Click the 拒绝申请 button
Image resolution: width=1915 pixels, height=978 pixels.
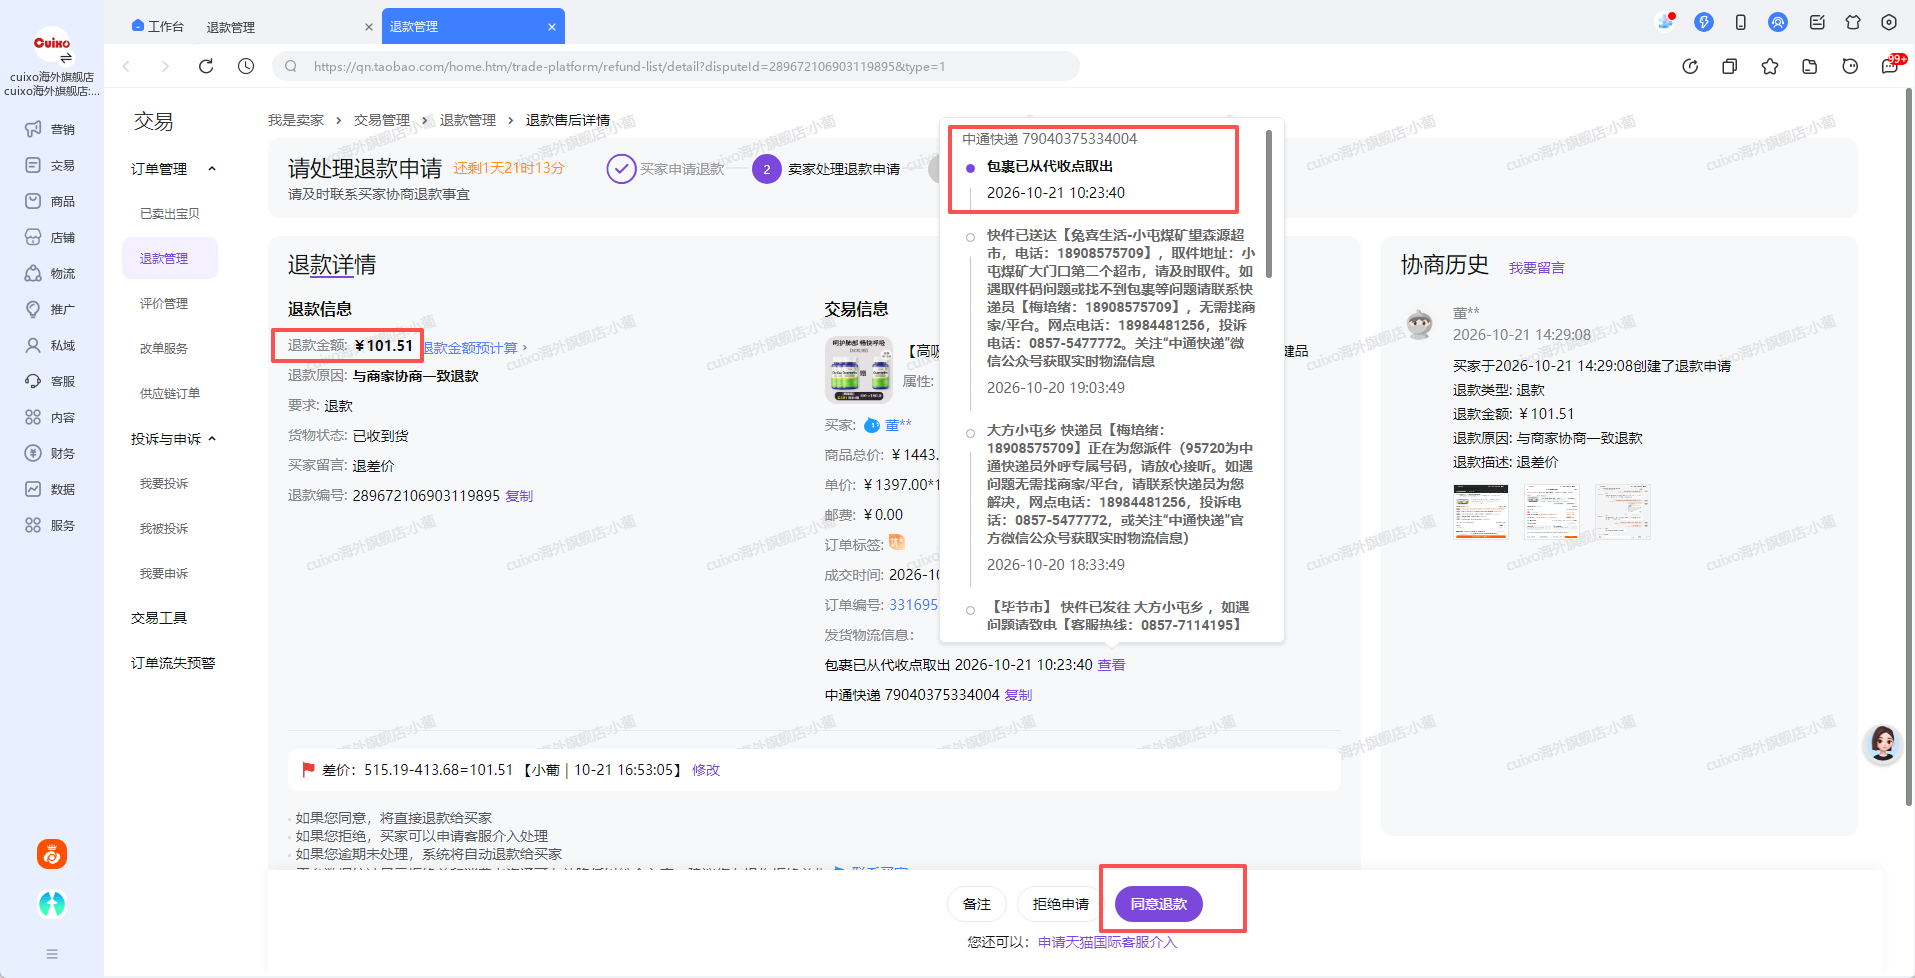[1060, 904]
